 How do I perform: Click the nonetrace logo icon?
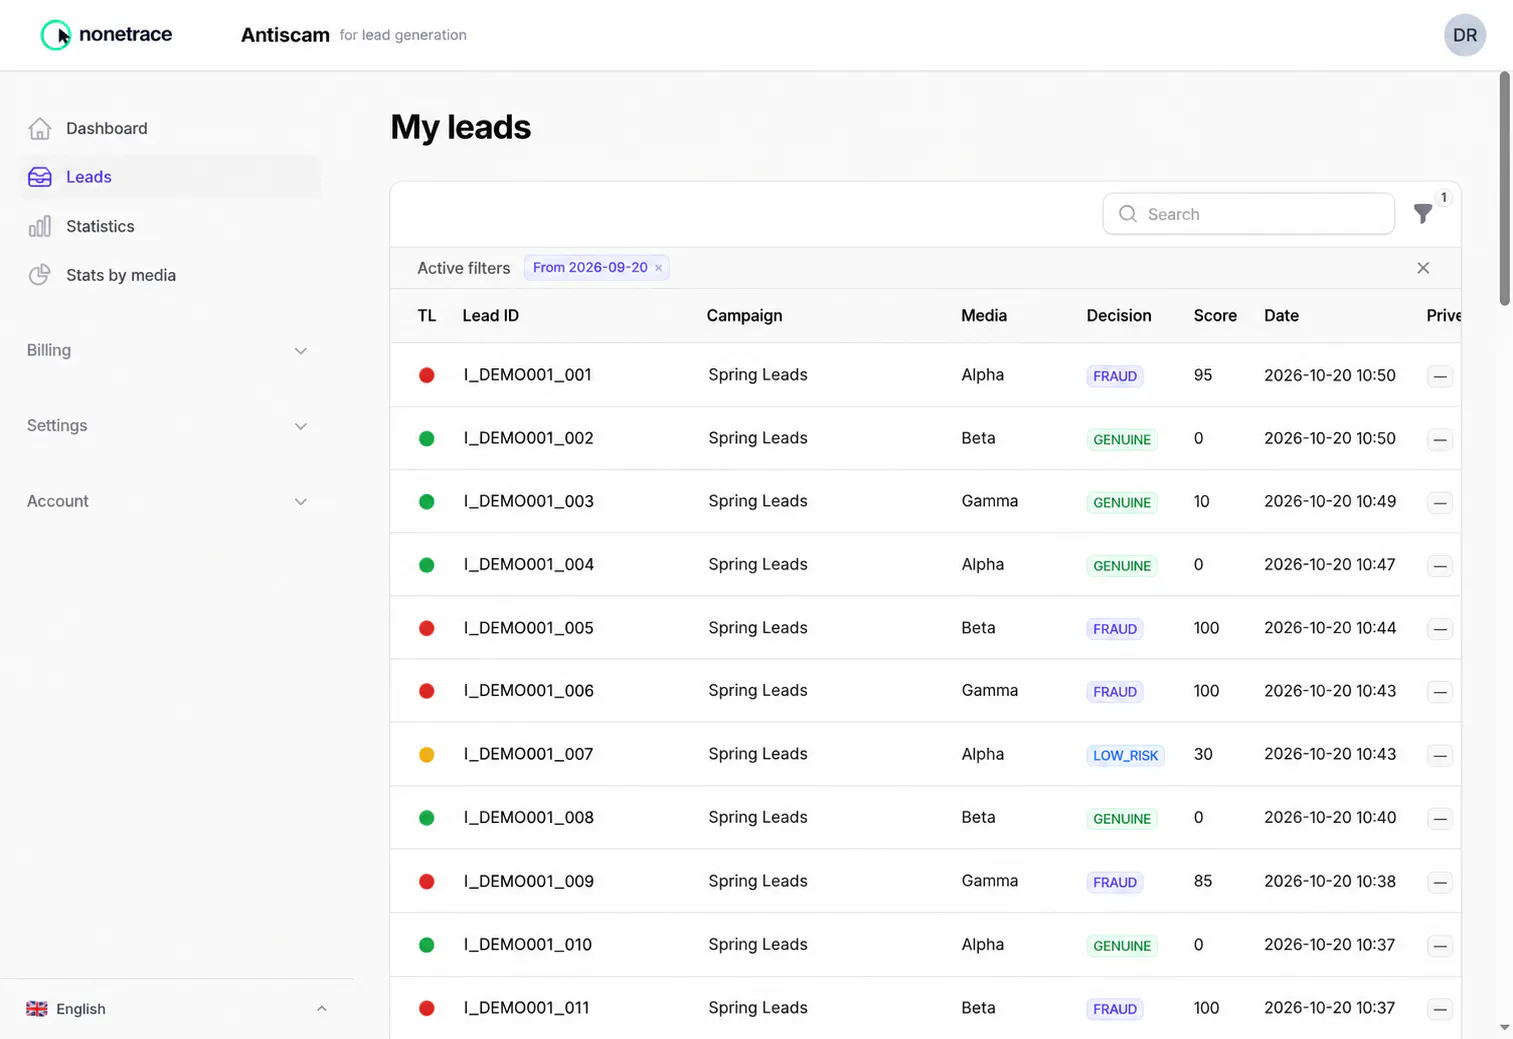coord(55,35)
